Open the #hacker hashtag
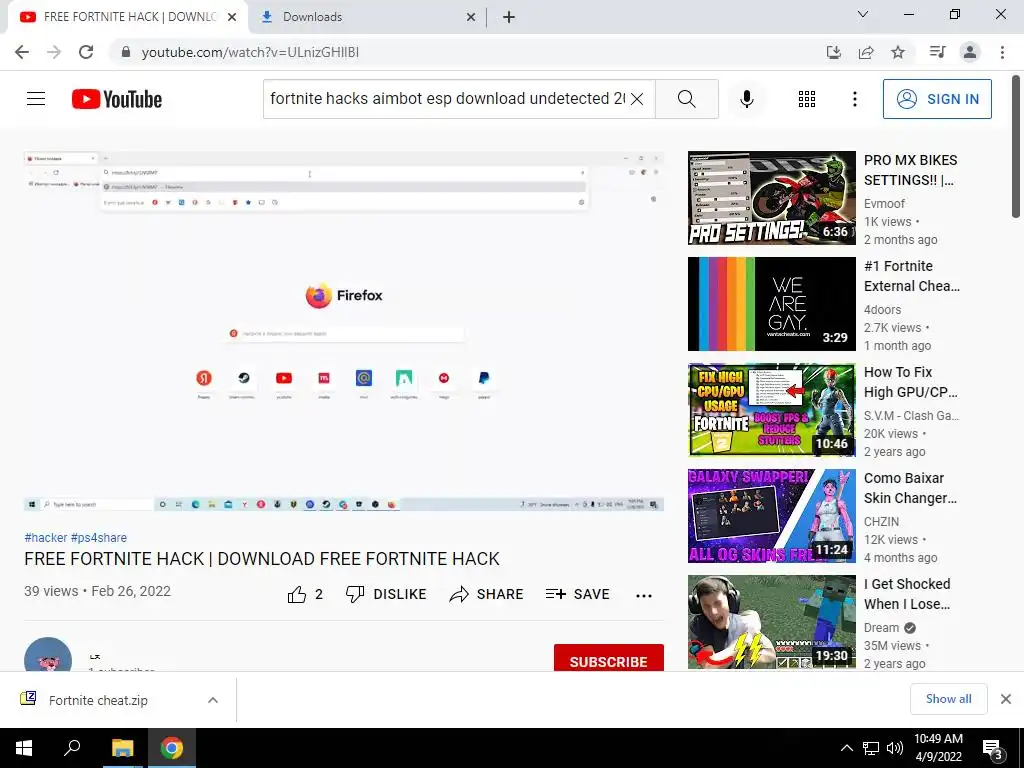Viewport: 1024px width, 768px height. 46,537
